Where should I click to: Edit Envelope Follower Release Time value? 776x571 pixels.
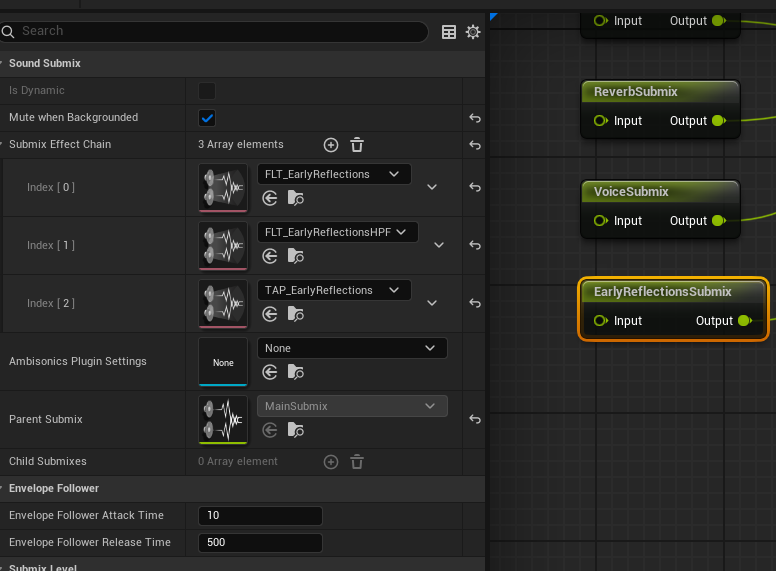[260, 542]
